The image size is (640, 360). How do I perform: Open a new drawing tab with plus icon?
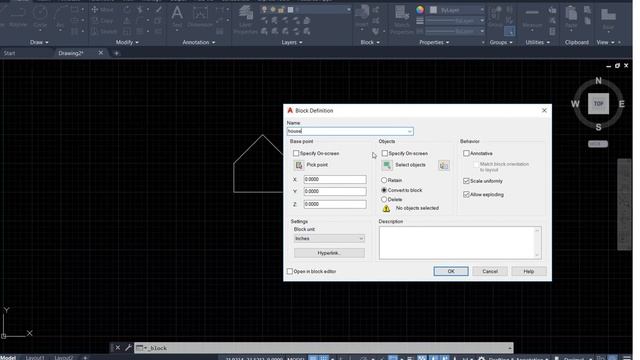116,53
